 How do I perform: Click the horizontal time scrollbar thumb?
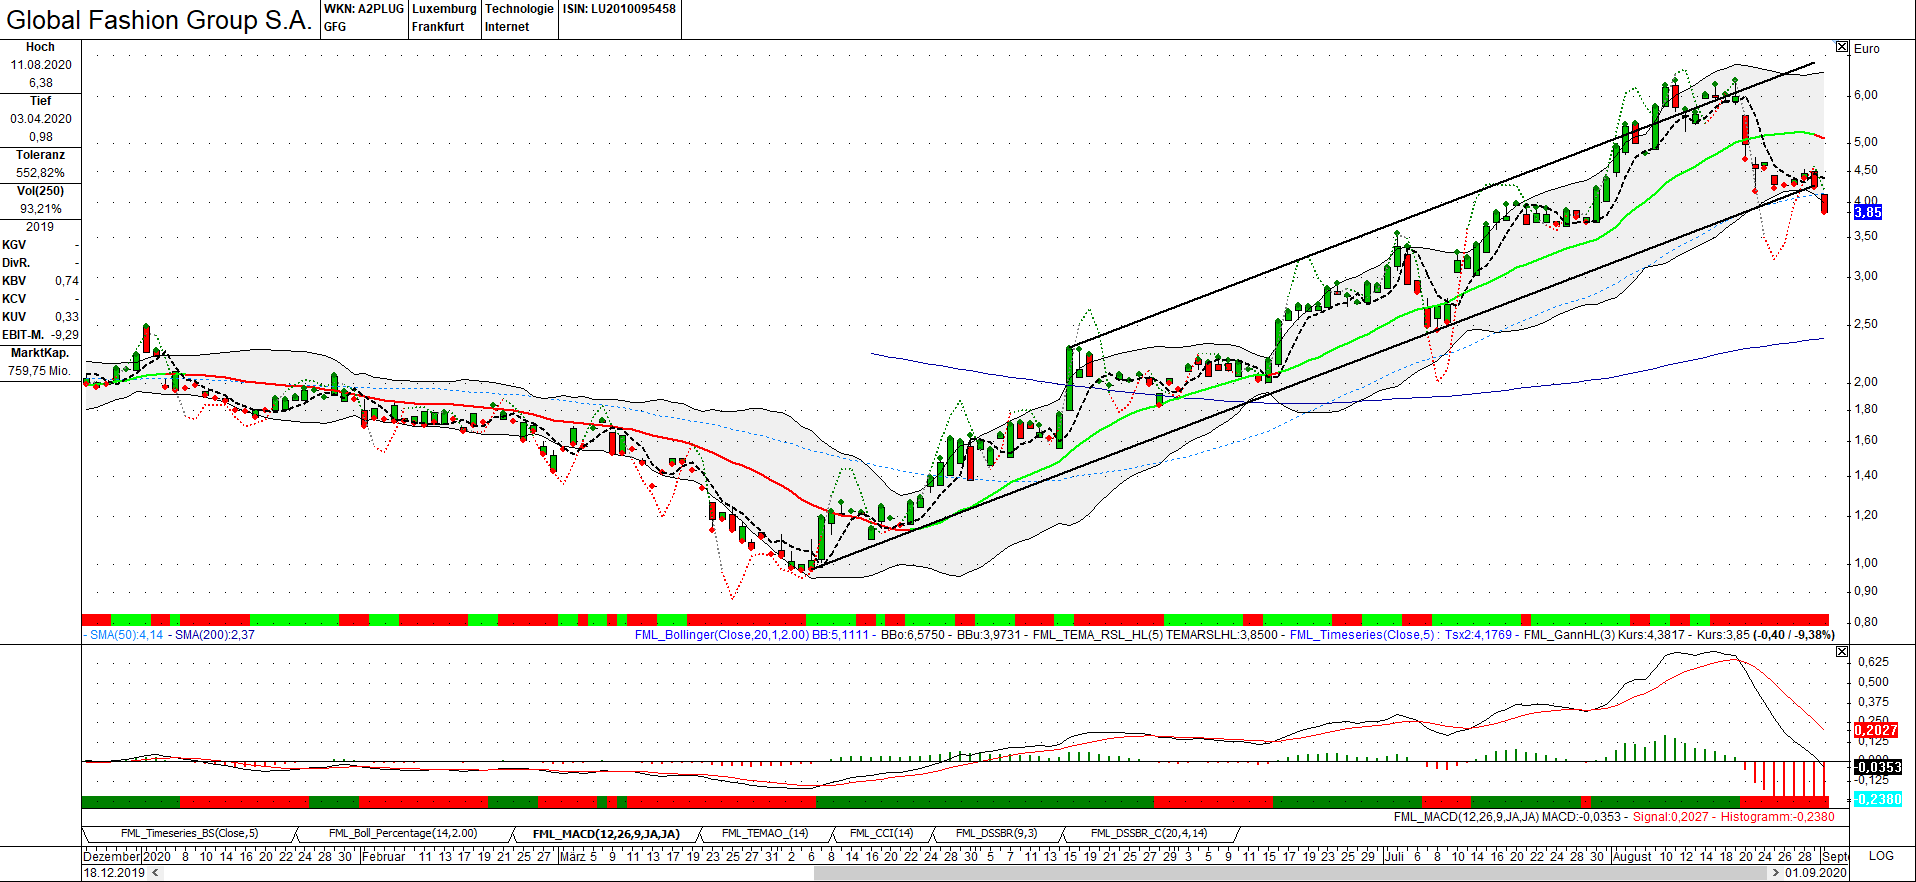1291,872
